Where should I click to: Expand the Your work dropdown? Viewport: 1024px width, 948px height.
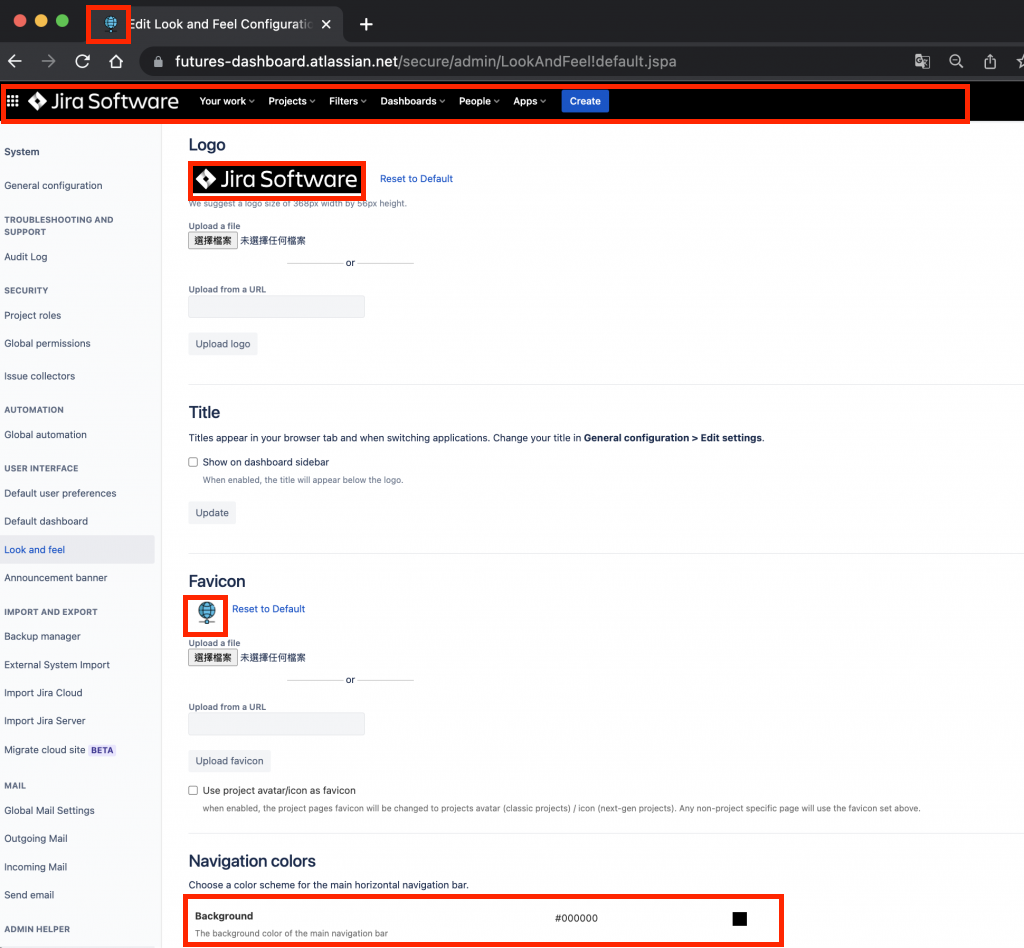(227, 101)
